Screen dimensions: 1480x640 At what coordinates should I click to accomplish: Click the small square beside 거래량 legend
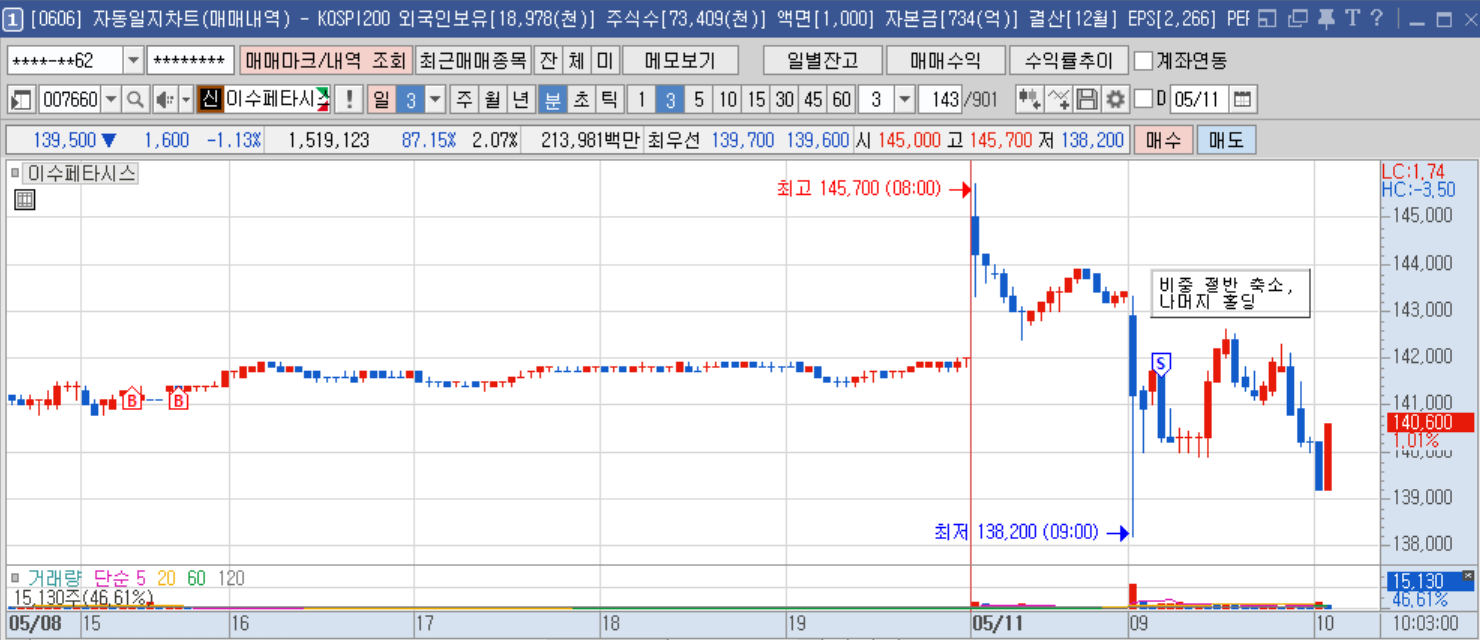tap(15, 577)
